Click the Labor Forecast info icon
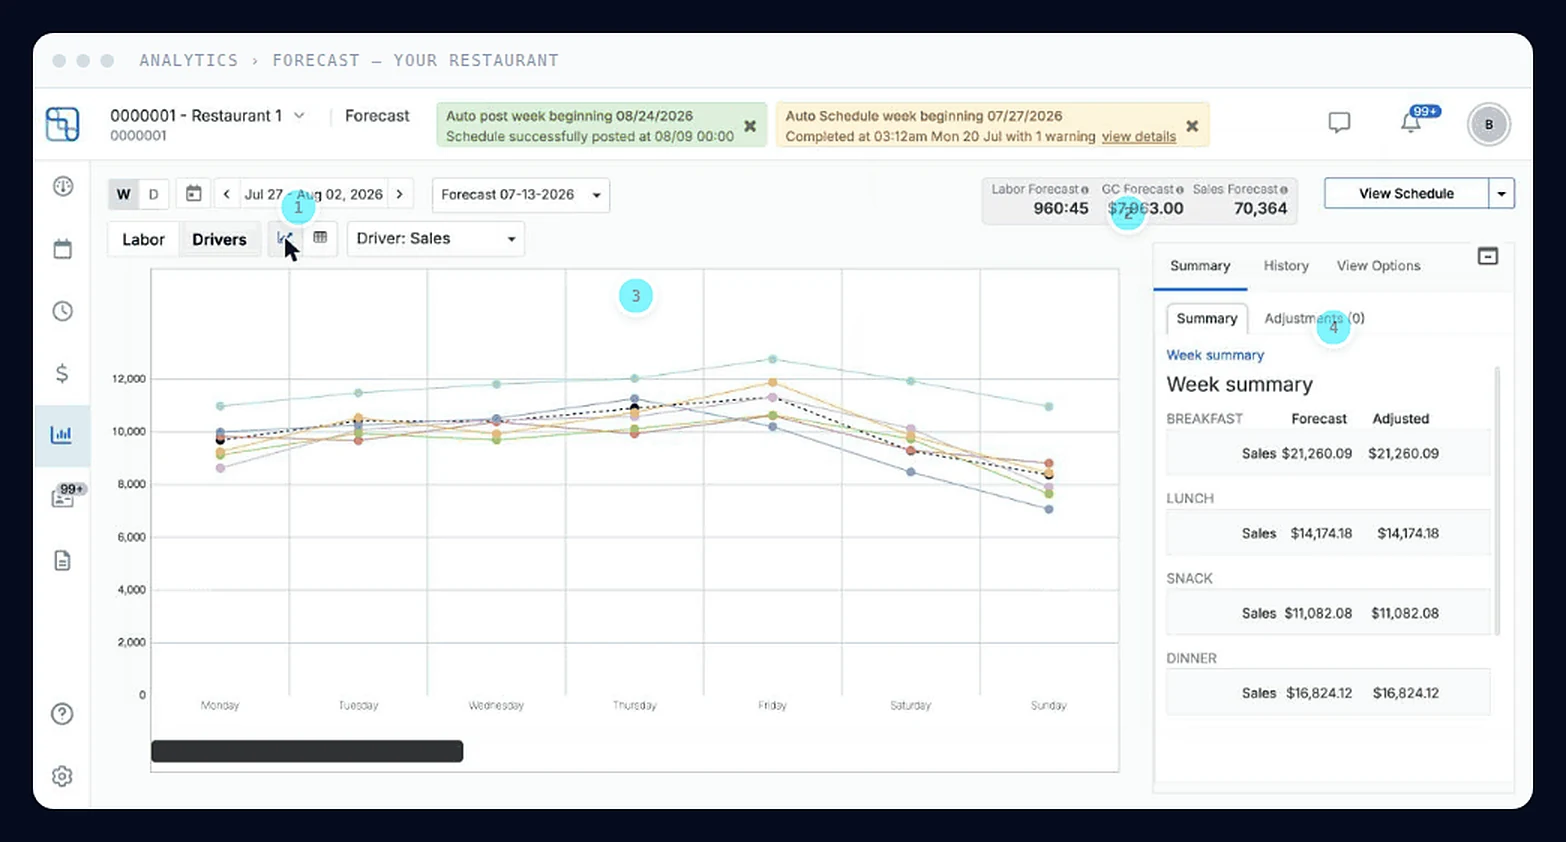 [1084, 190]
